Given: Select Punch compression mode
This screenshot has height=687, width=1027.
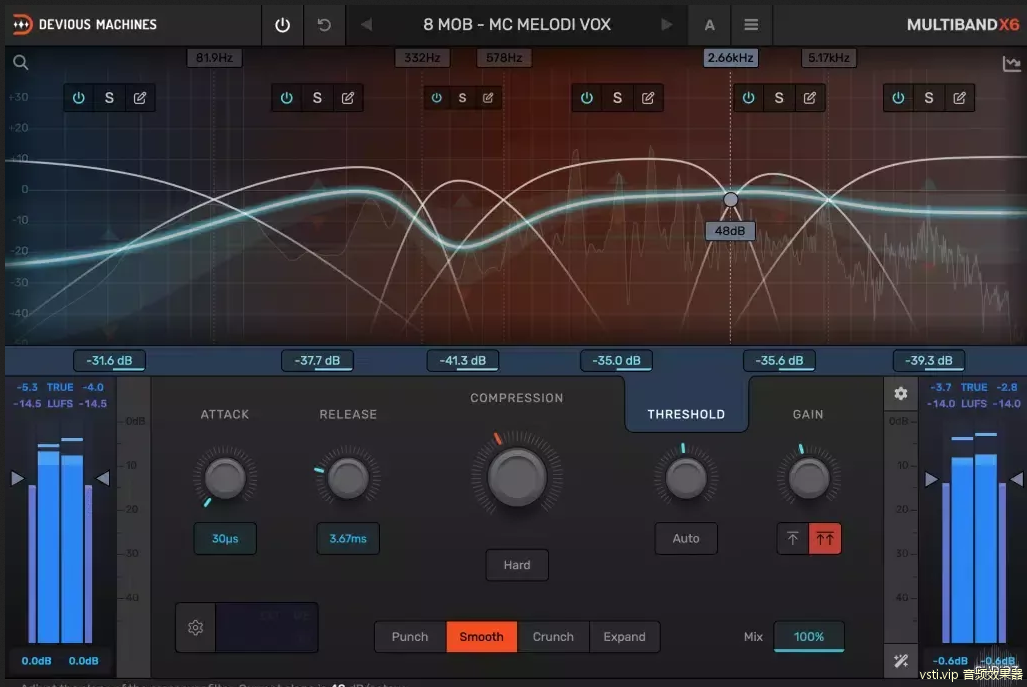Looking at the screenshot, I should point(410,637).
